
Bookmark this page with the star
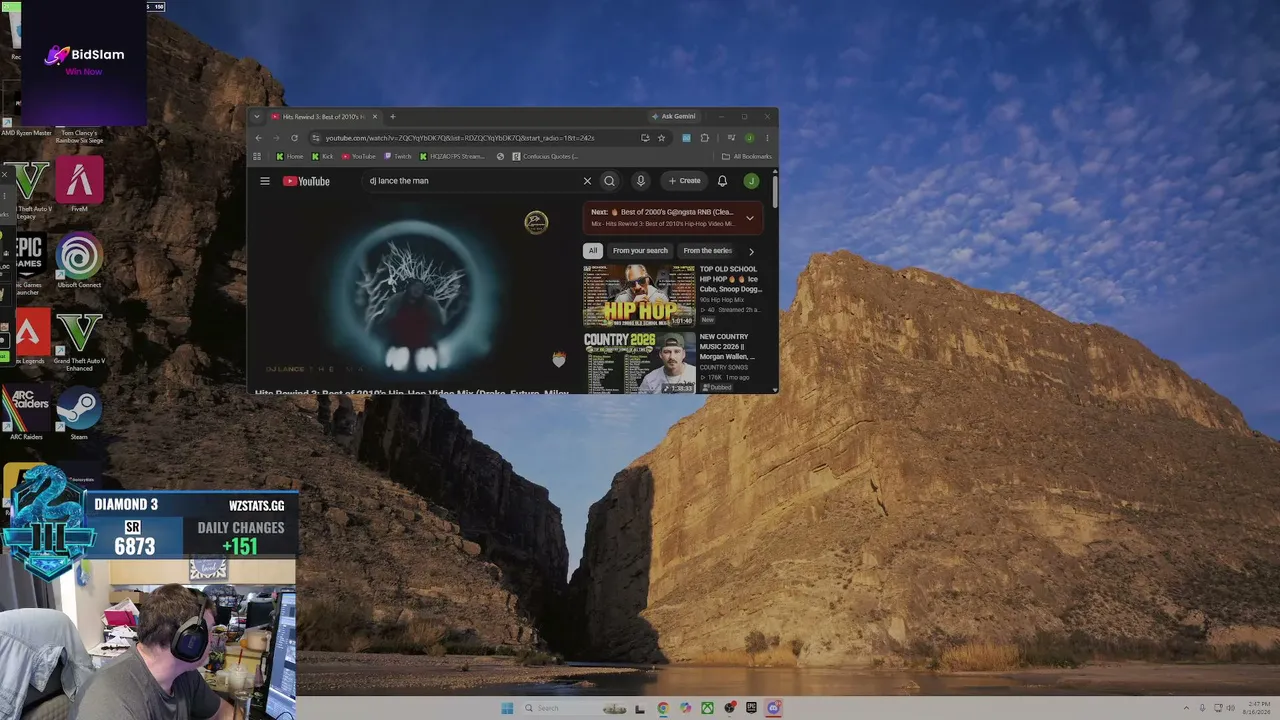tap(661, 138)
